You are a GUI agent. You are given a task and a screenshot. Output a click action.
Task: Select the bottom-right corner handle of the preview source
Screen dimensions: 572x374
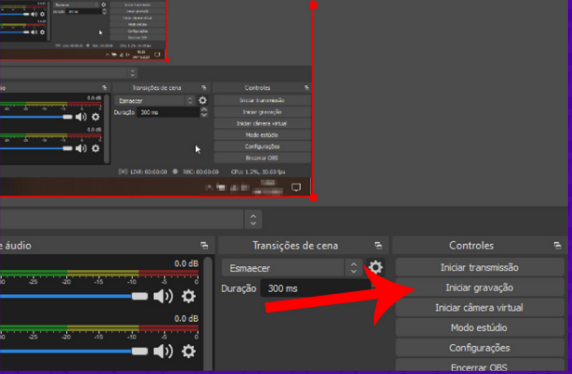(x=313, y=197)
